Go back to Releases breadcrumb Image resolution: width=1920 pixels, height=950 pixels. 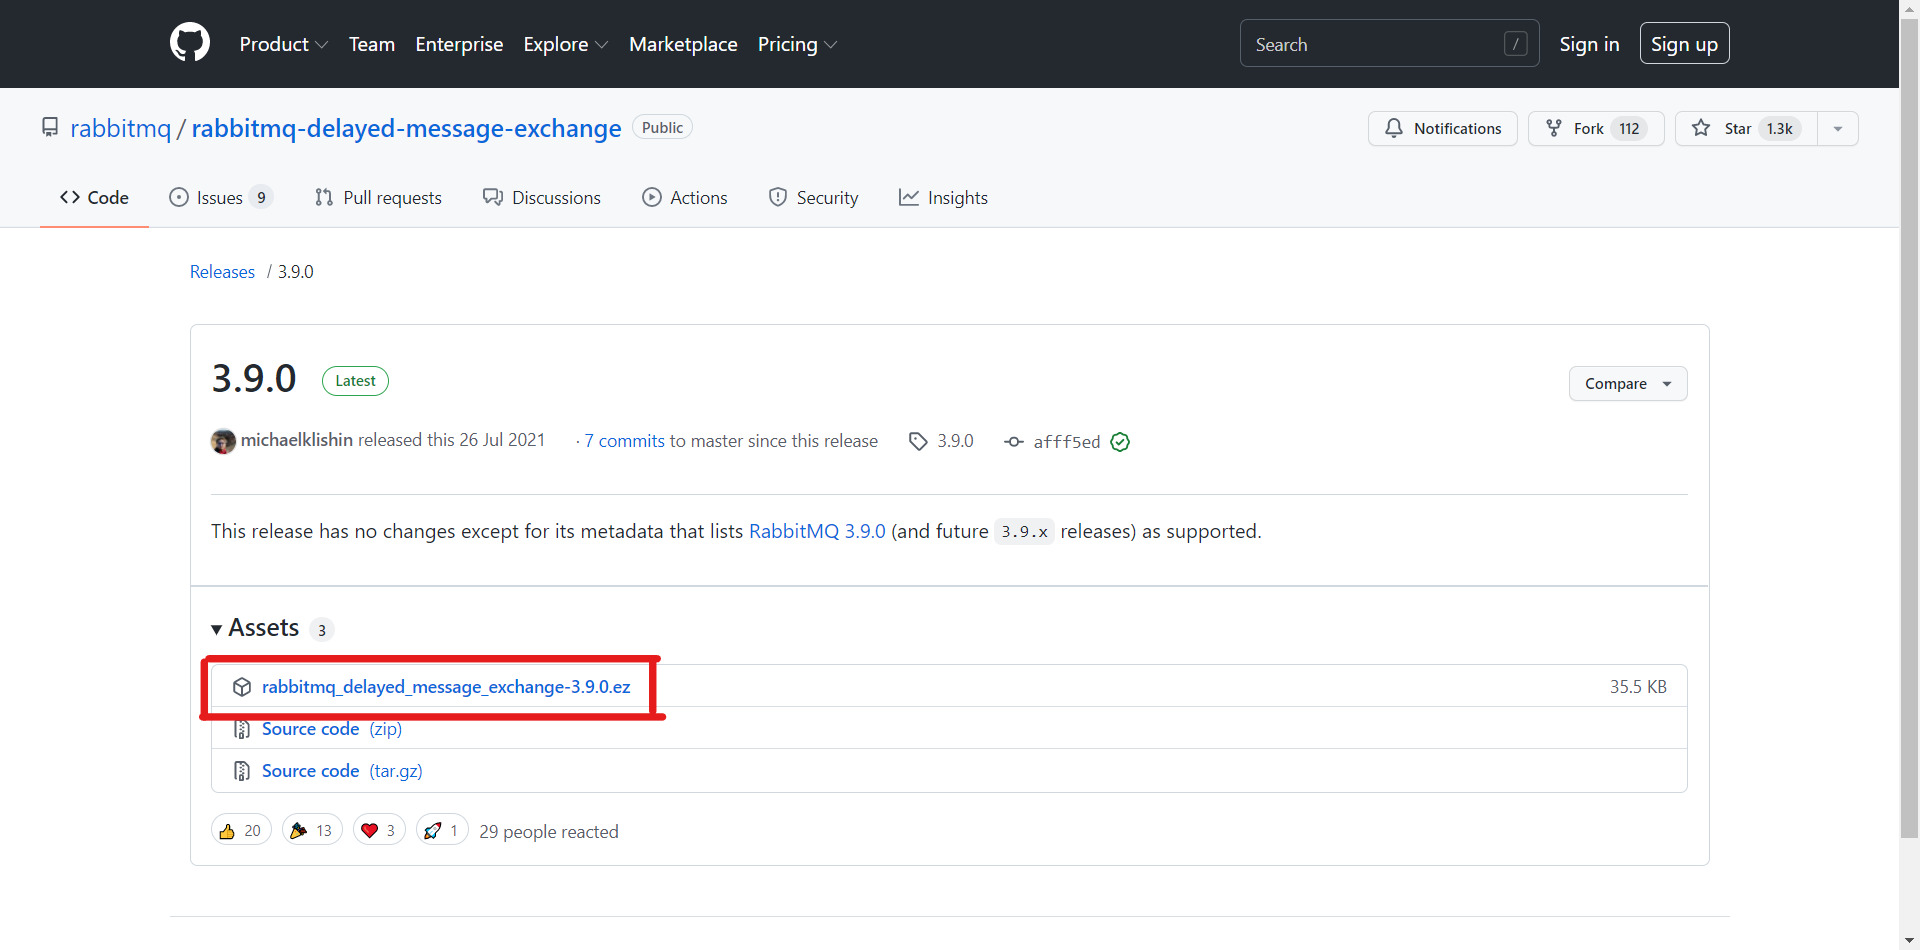[222, 272]
